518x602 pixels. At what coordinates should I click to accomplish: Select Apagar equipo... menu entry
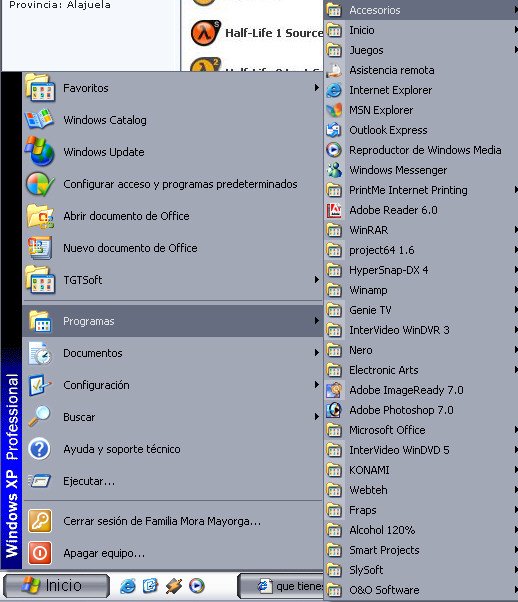173,553
